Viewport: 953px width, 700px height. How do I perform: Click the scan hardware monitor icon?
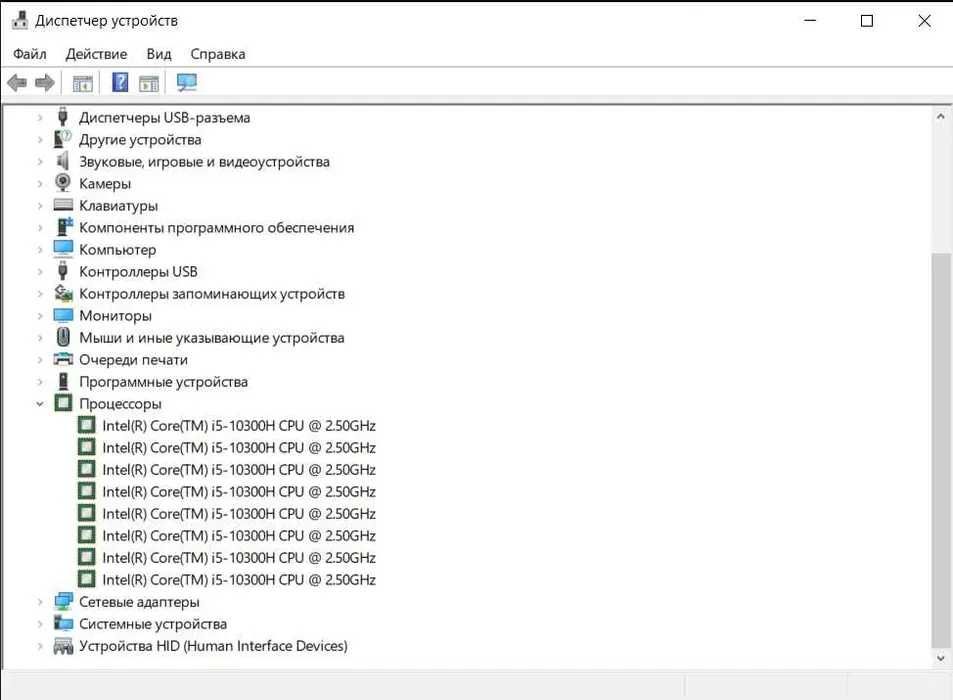pyautogui.click(x=187, y=82)
